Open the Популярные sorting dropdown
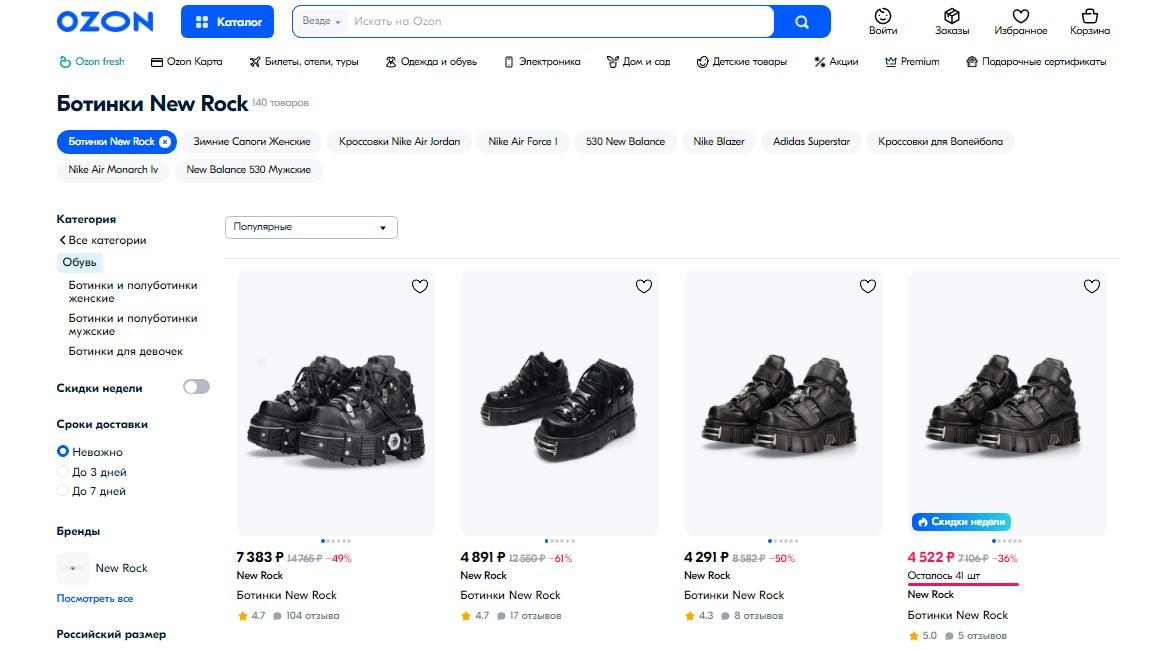The width and height of the screenshot is (1151, 650). click(x=311, y=227)
